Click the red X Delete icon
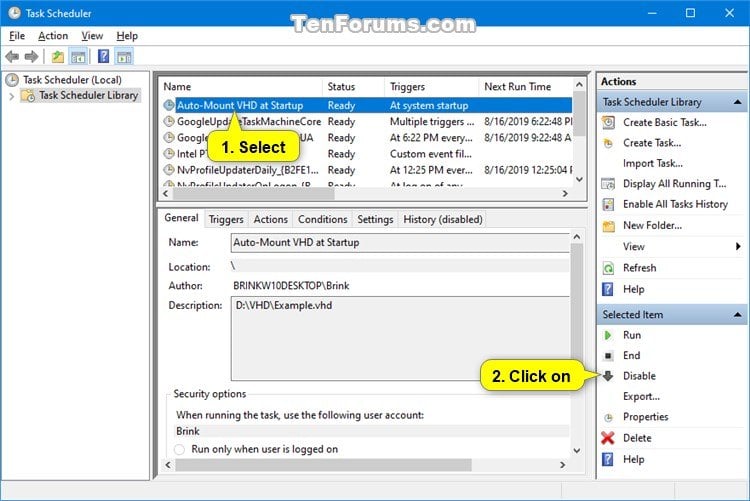 point(608,438)
